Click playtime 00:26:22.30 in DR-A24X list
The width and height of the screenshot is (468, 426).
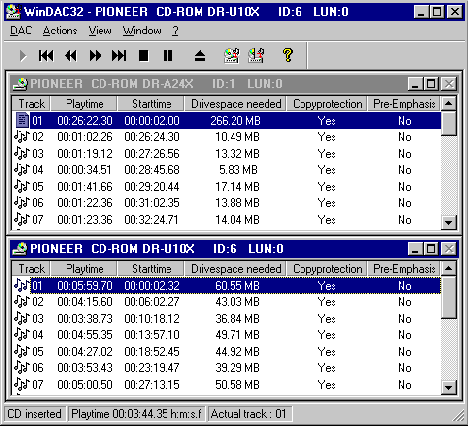coord(85,120)
